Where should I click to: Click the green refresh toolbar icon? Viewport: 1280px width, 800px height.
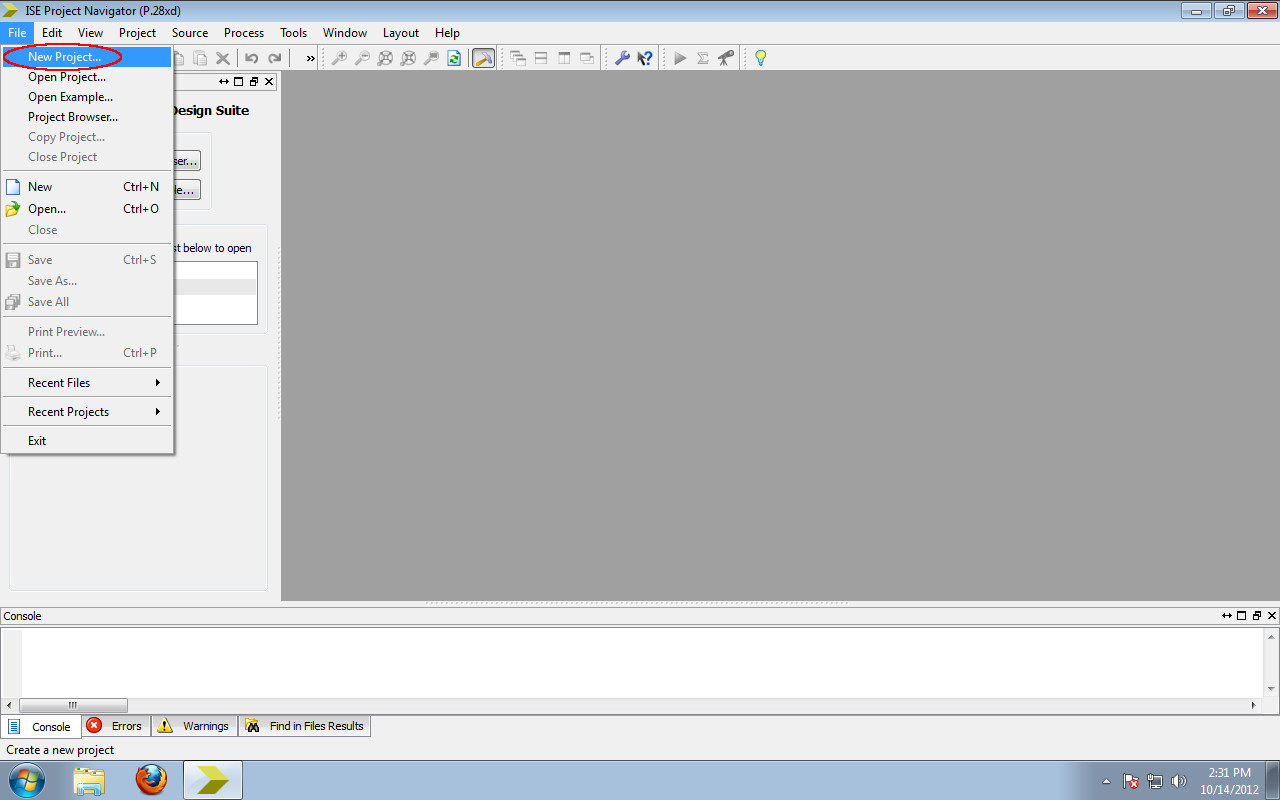453,58
